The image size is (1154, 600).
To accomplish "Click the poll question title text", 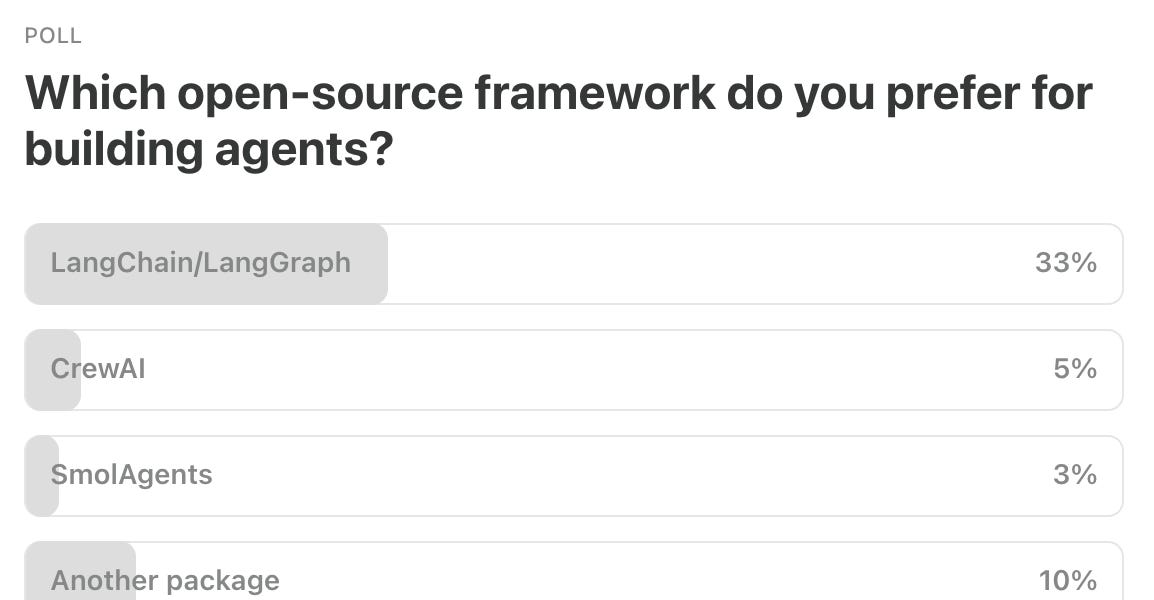I will (560, 118).
